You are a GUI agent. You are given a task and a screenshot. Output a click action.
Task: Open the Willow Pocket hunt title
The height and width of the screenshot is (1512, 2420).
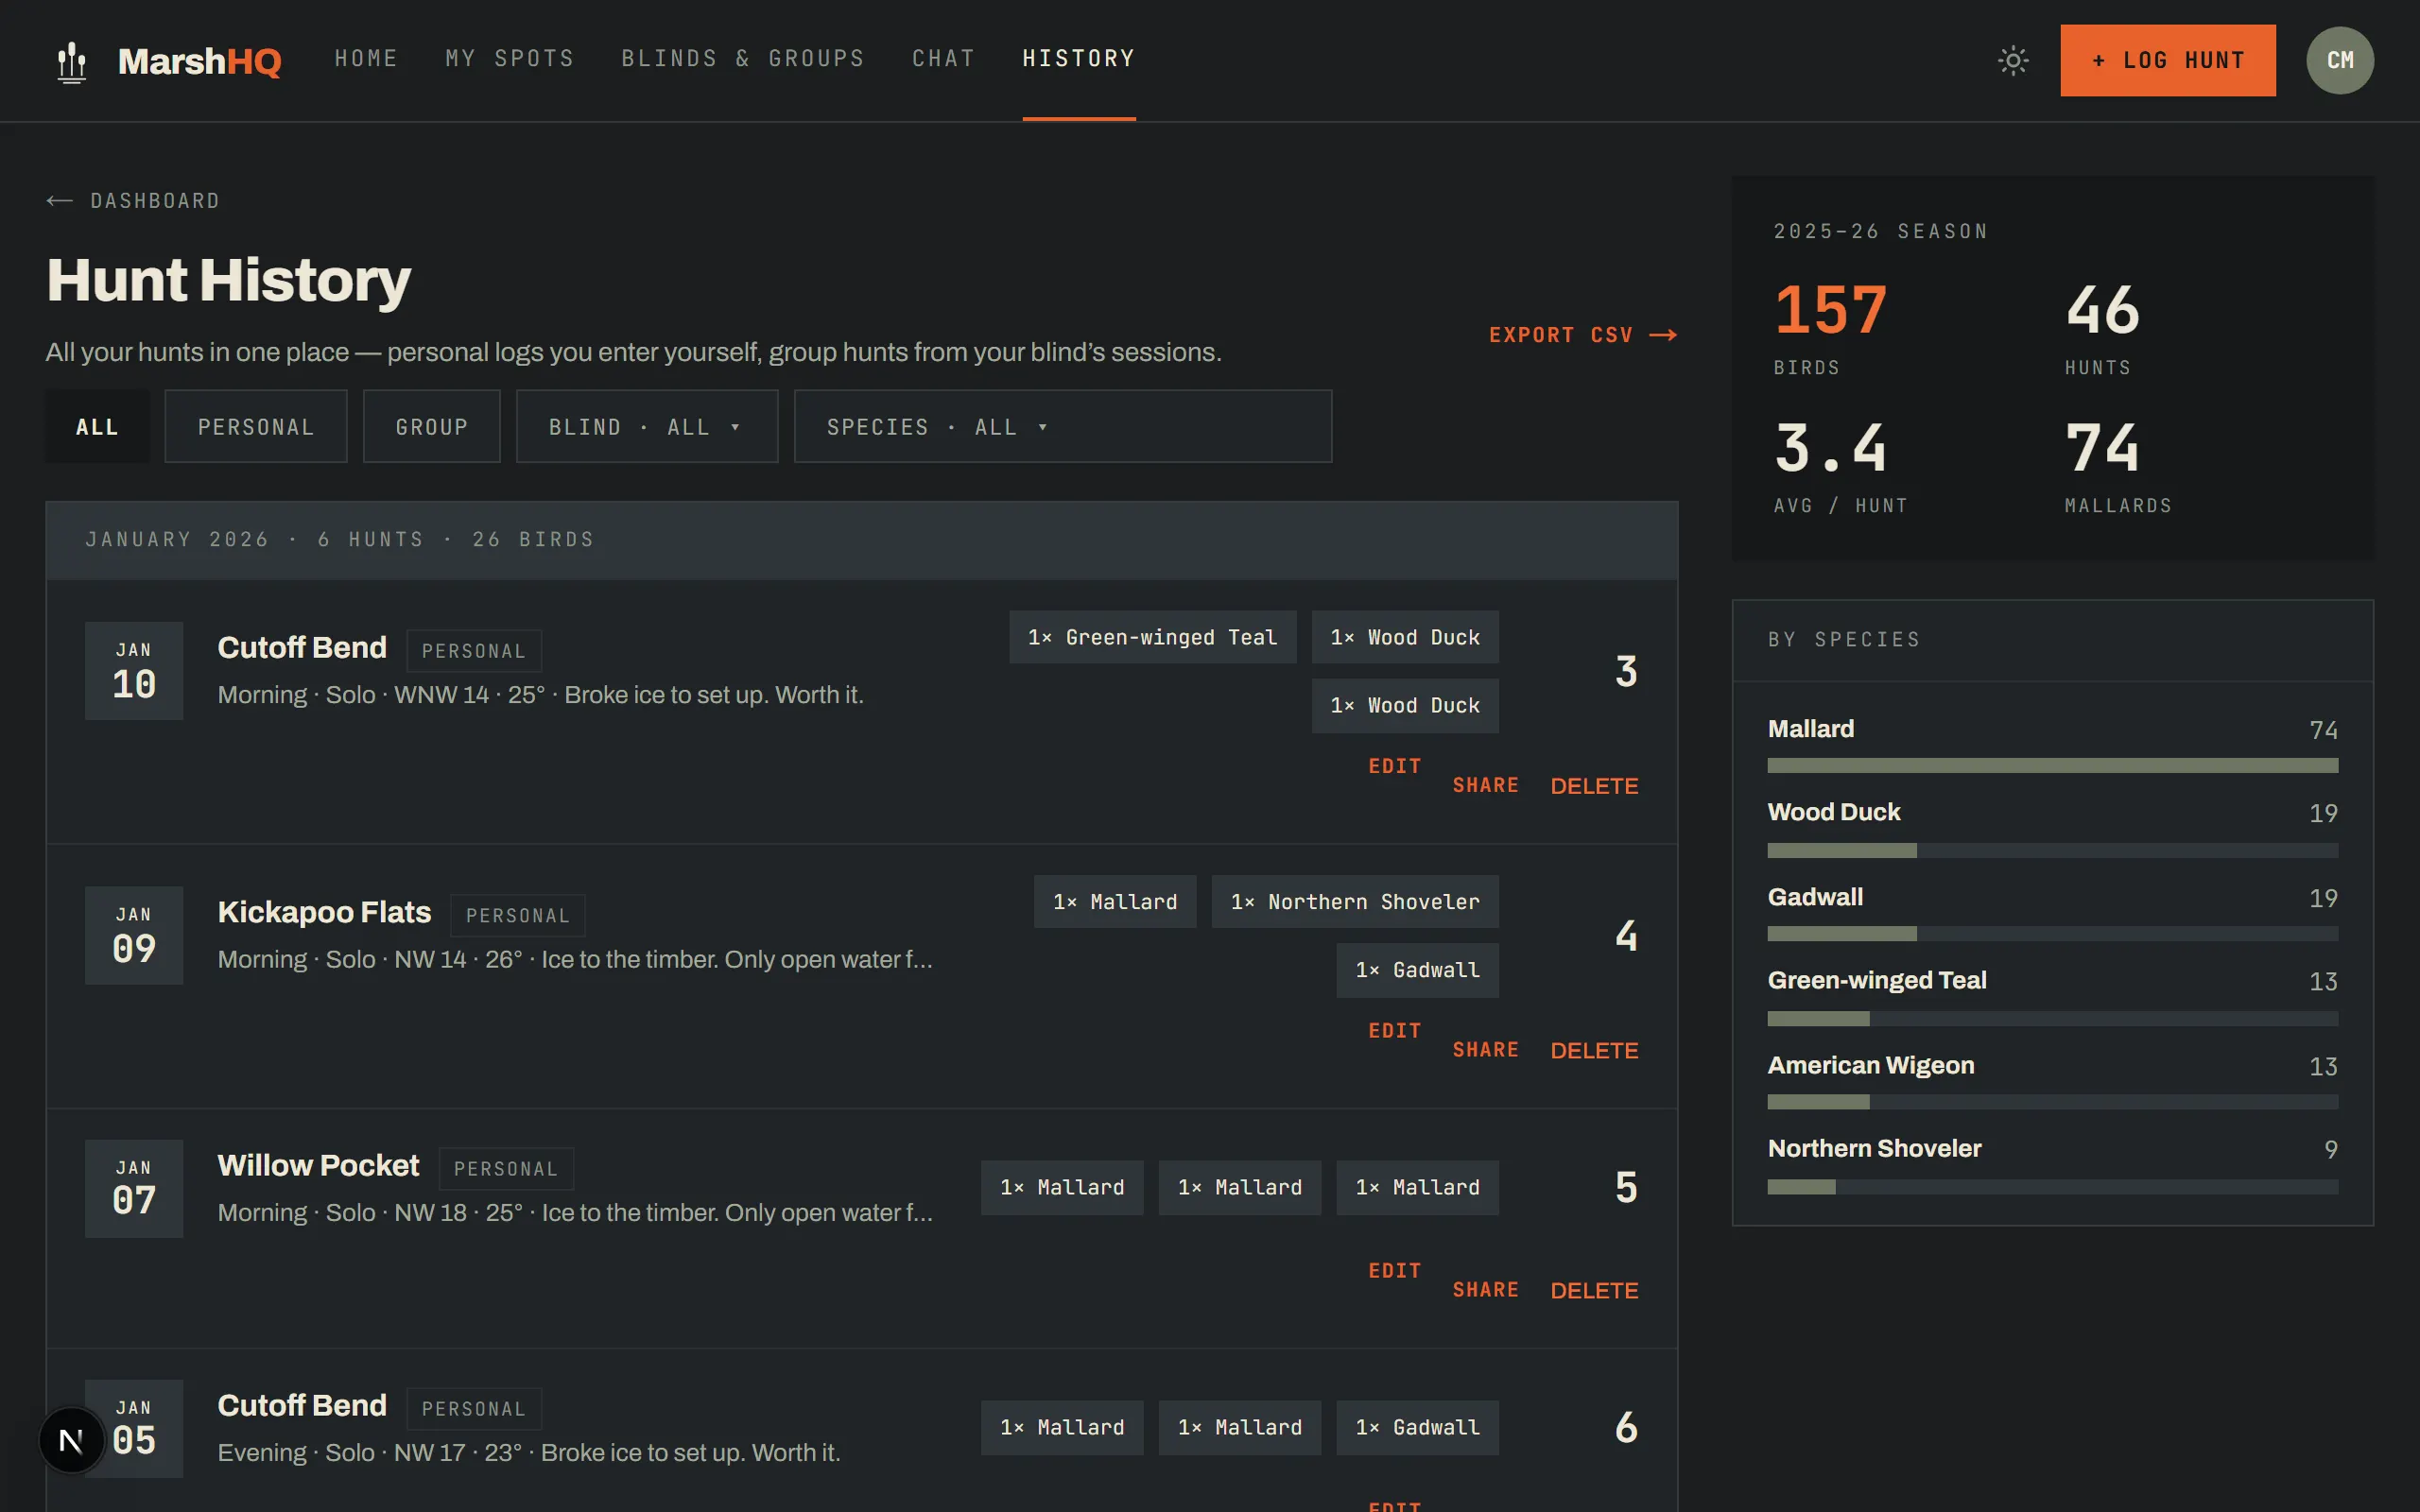click(318, 1166)
